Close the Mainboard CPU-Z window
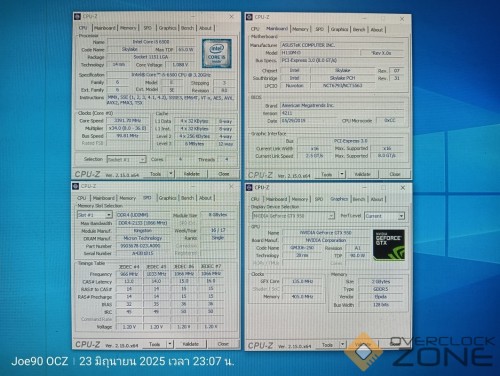The height and width of the screenshot is (376, 500). click(402, 19)
